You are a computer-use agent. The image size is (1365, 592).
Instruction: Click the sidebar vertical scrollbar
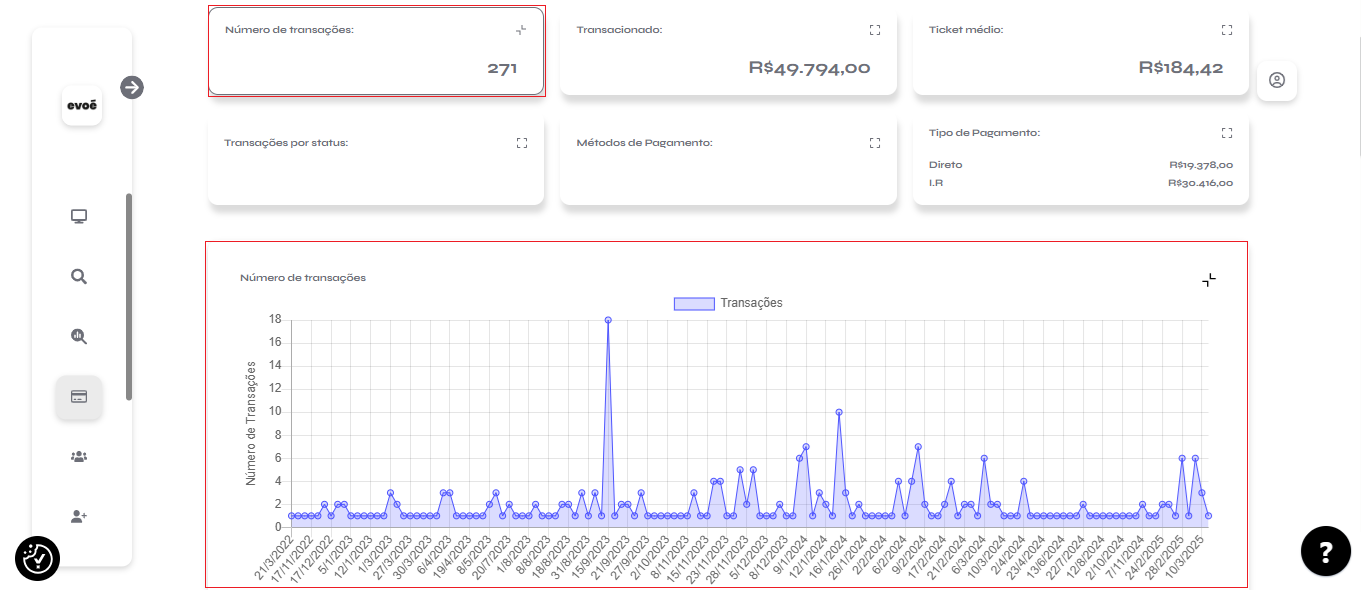pyautogui.click(x=129, y=297)
